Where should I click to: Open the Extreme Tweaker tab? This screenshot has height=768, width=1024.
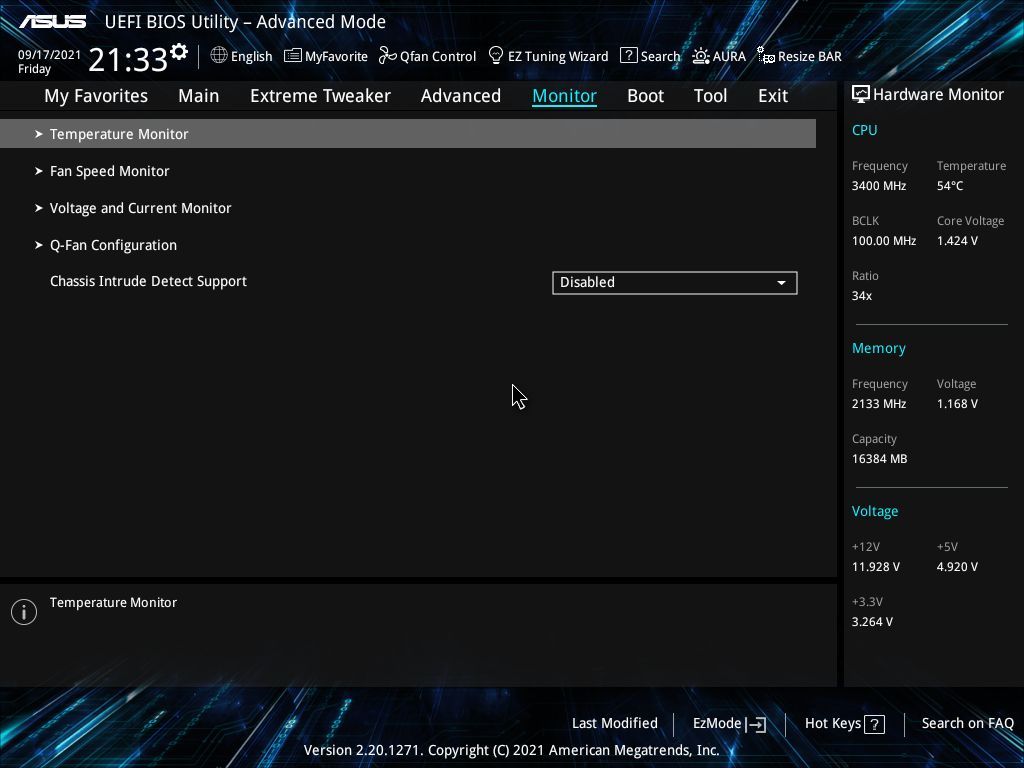[x=320, y=96]
